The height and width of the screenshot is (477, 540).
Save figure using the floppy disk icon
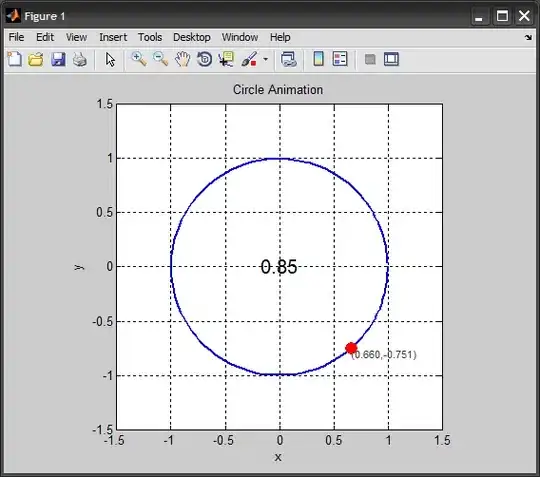point(58,59)
